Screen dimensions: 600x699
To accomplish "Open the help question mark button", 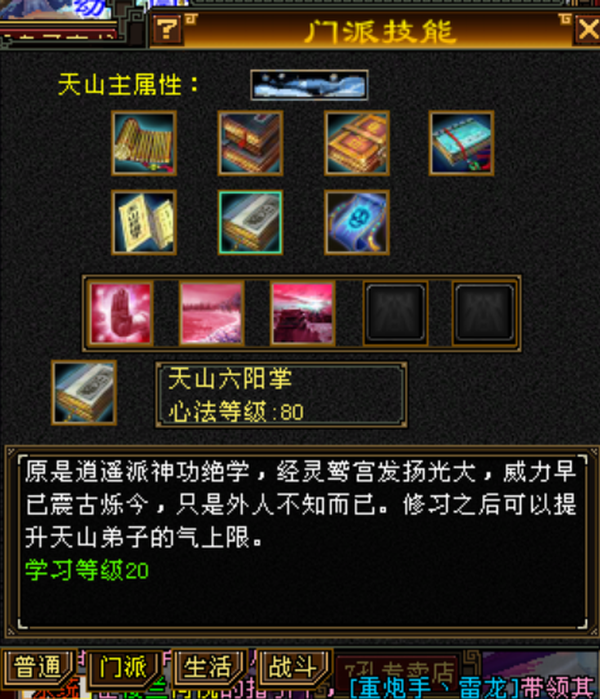I will (x=167, y=30).
